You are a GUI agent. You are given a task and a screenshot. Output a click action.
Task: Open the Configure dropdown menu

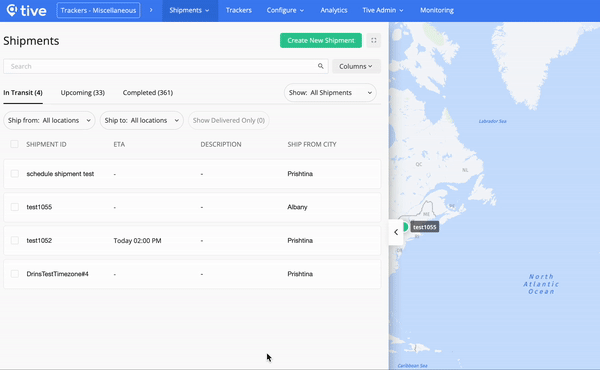[285, 10]
